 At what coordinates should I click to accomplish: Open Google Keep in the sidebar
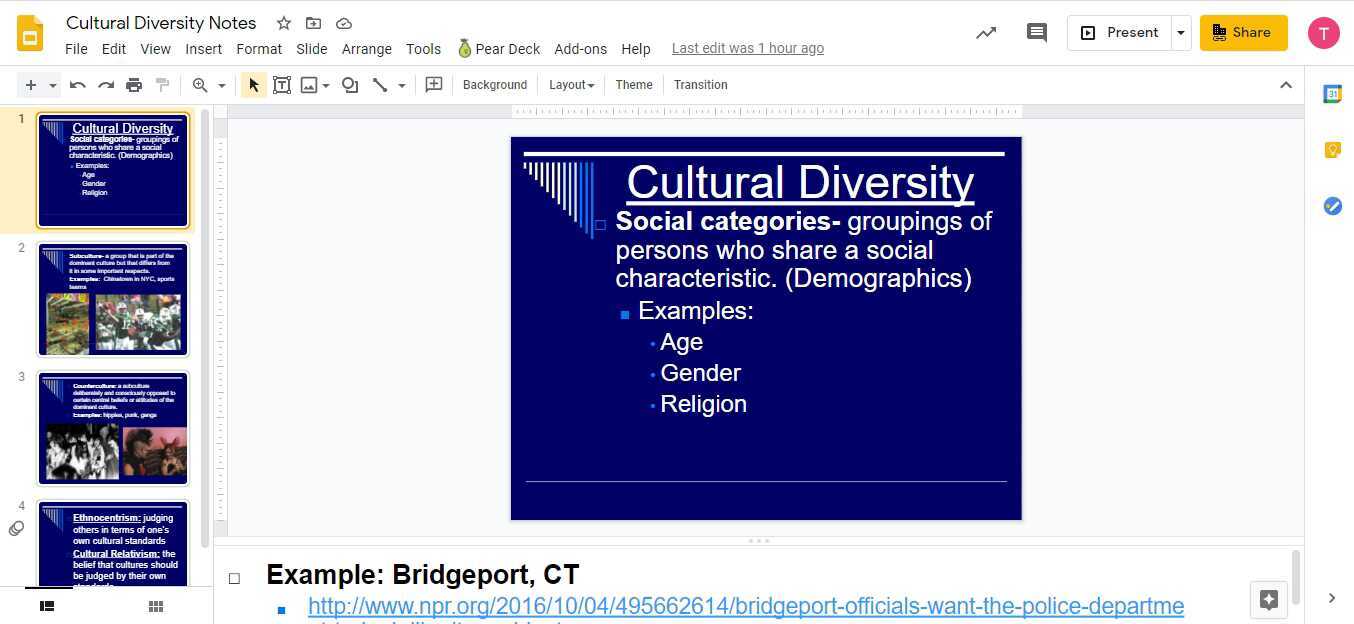1332,150
